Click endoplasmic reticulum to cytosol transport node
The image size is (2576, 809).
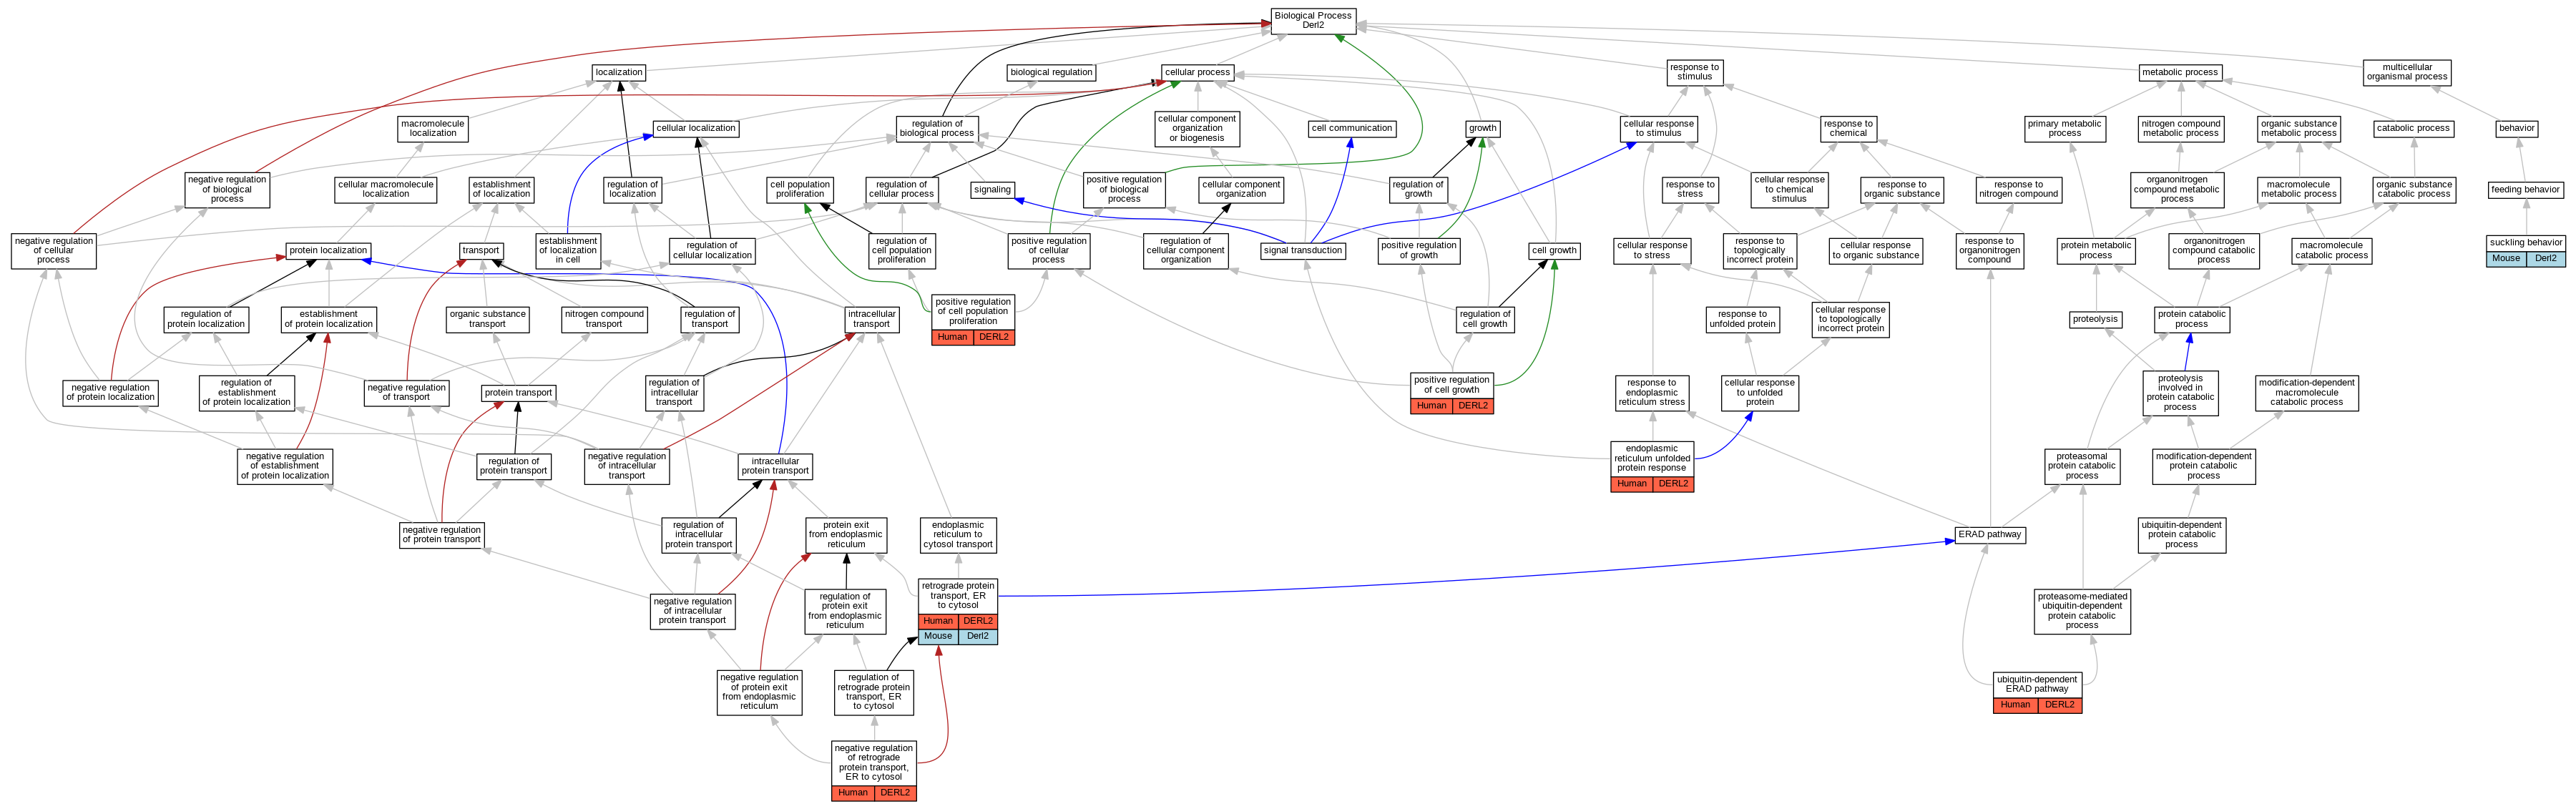click(958, 535)
